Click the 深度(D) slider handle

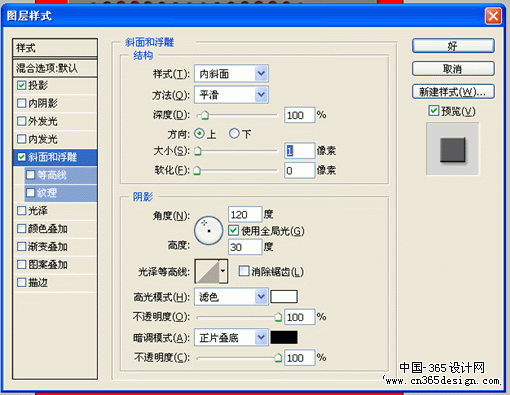(x=205, y=115)
